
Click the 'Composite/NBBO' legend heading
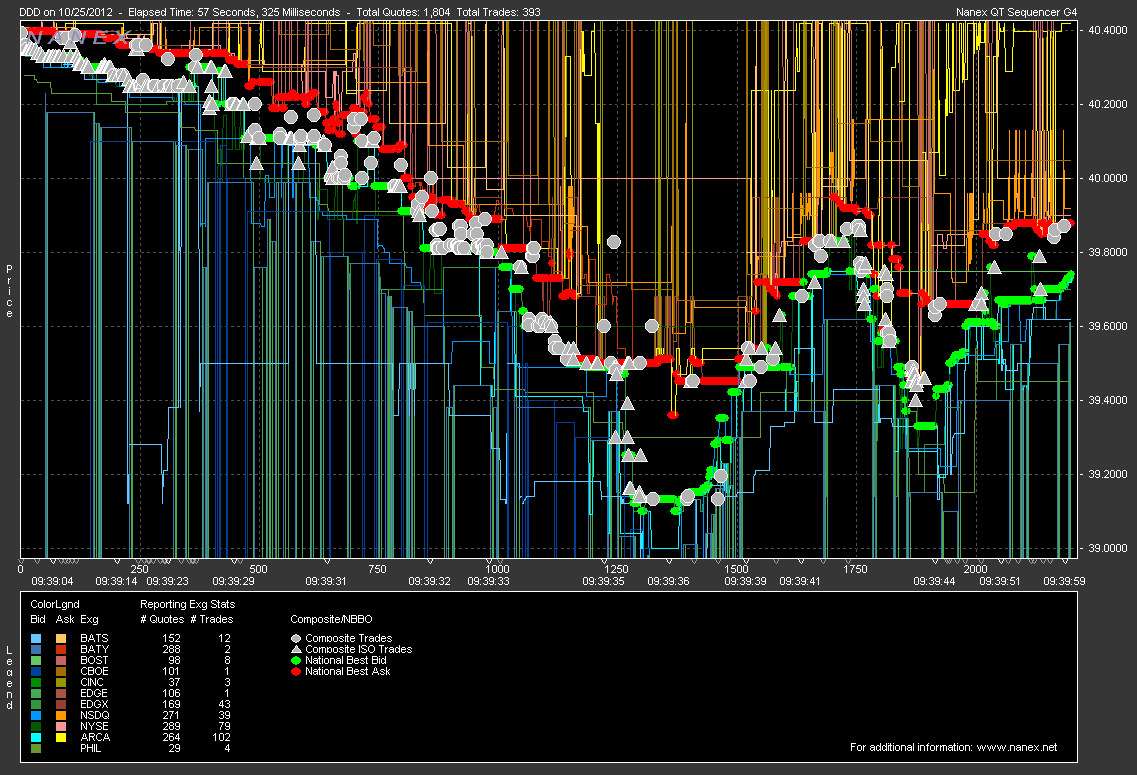pos(331,620)
